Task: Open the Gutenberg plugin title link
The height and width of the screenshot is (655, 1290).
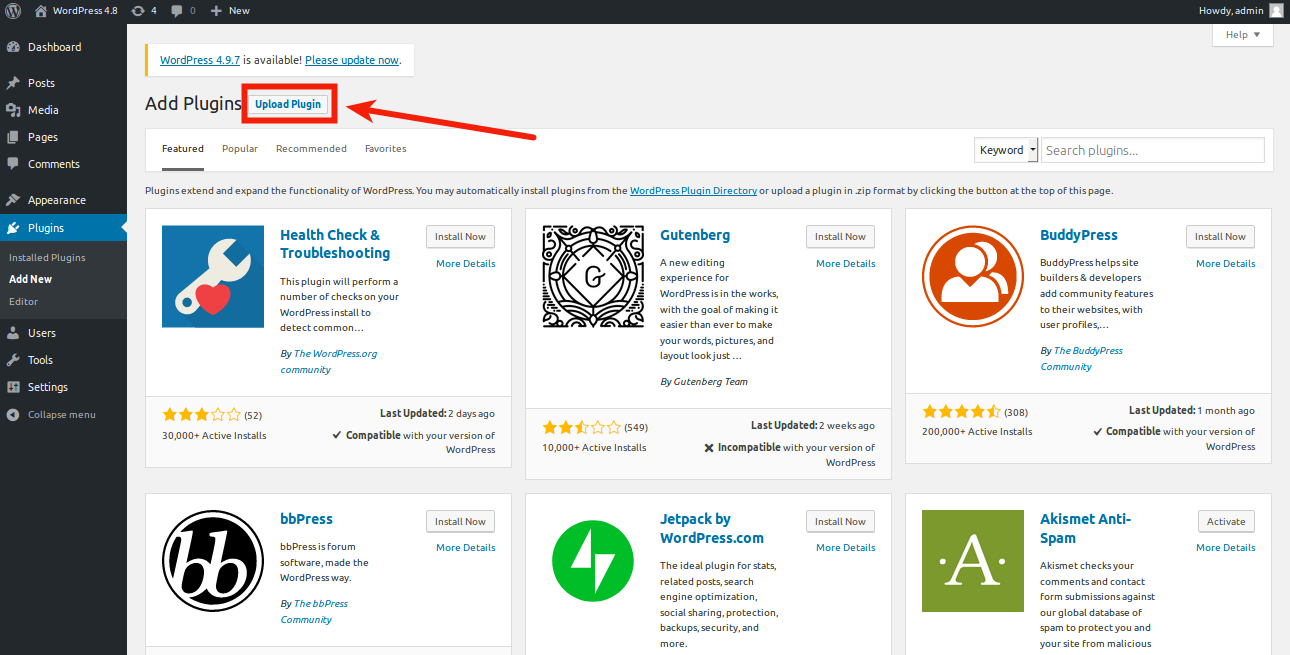Action: [695, 236]
